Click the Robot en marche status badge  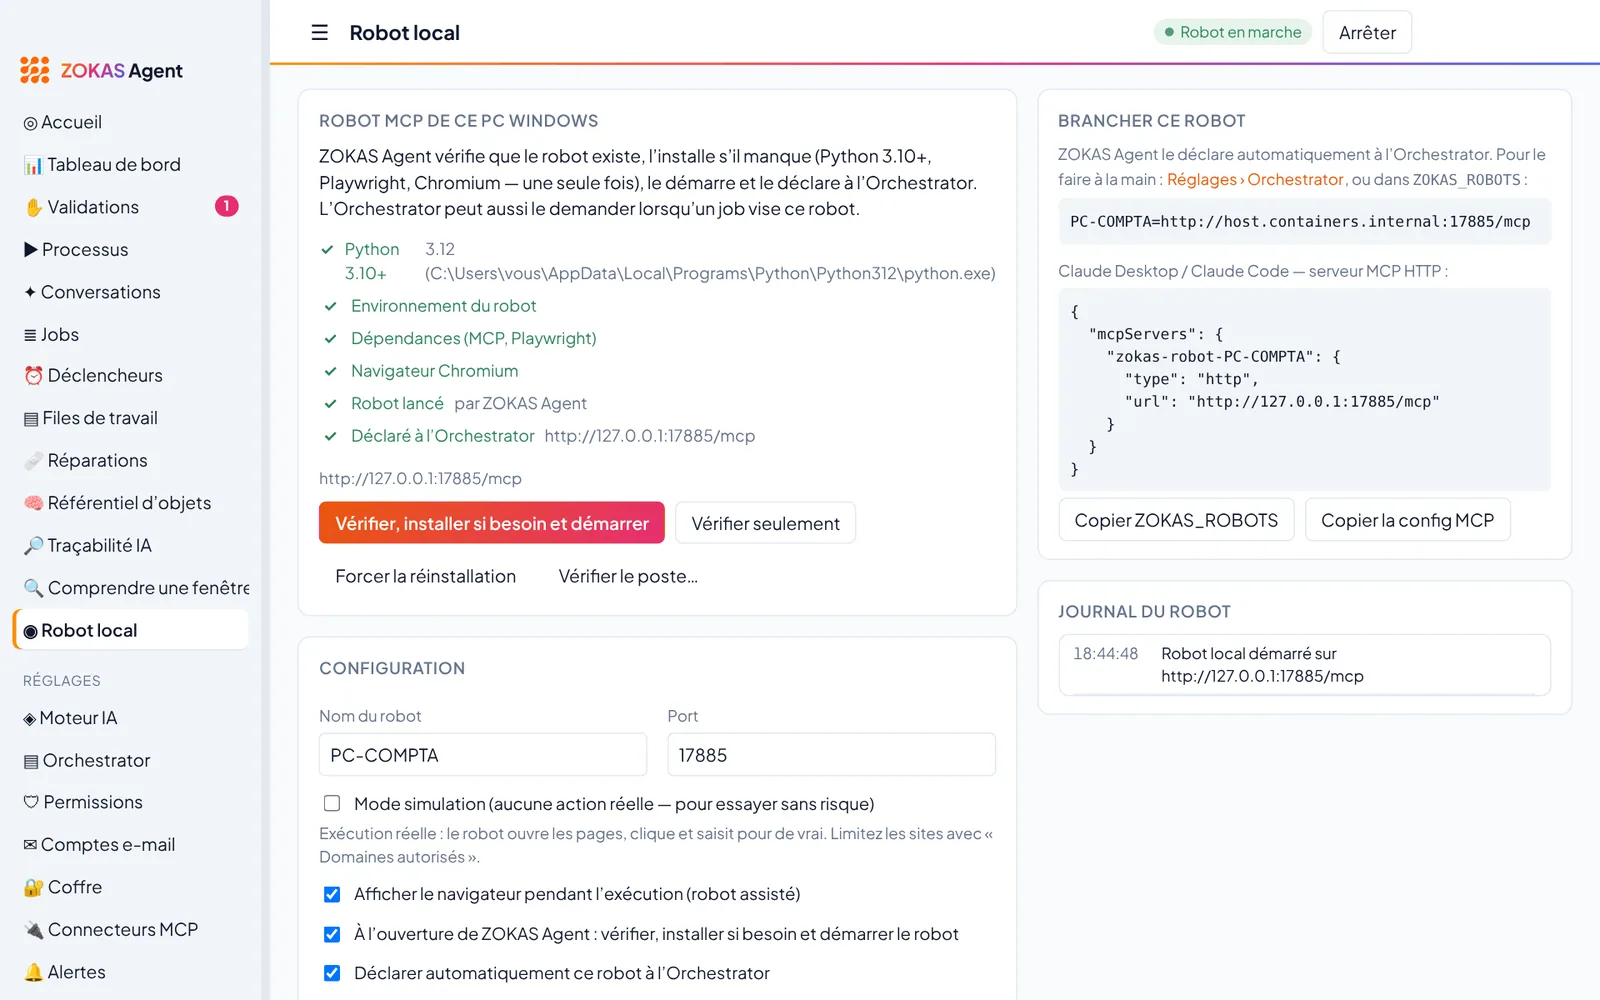1232,32
